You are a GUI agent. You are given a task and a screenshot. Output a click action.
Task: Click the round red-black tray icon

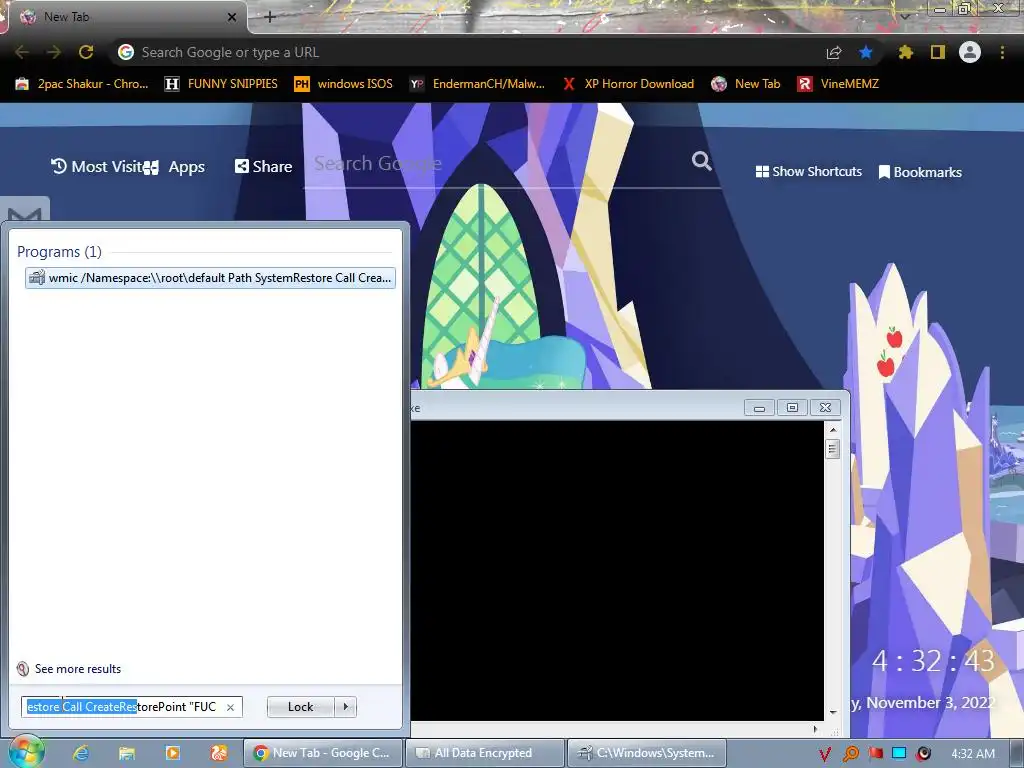tap(923, 754)
